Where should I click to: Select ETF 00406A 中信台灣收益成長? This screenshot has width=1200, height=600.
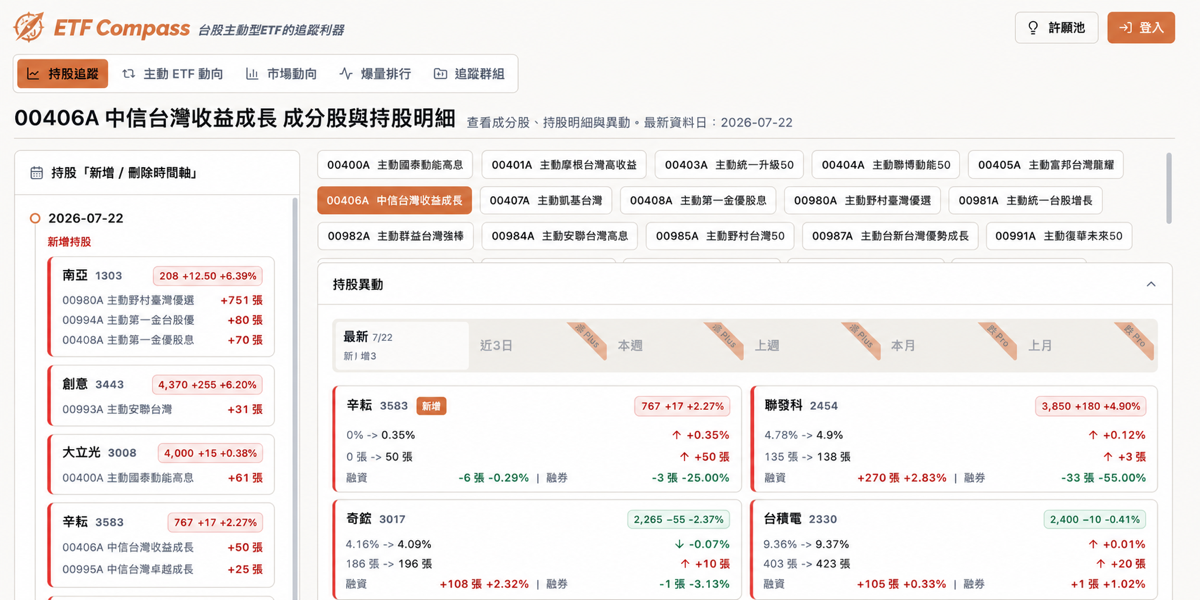pos(395,200)
